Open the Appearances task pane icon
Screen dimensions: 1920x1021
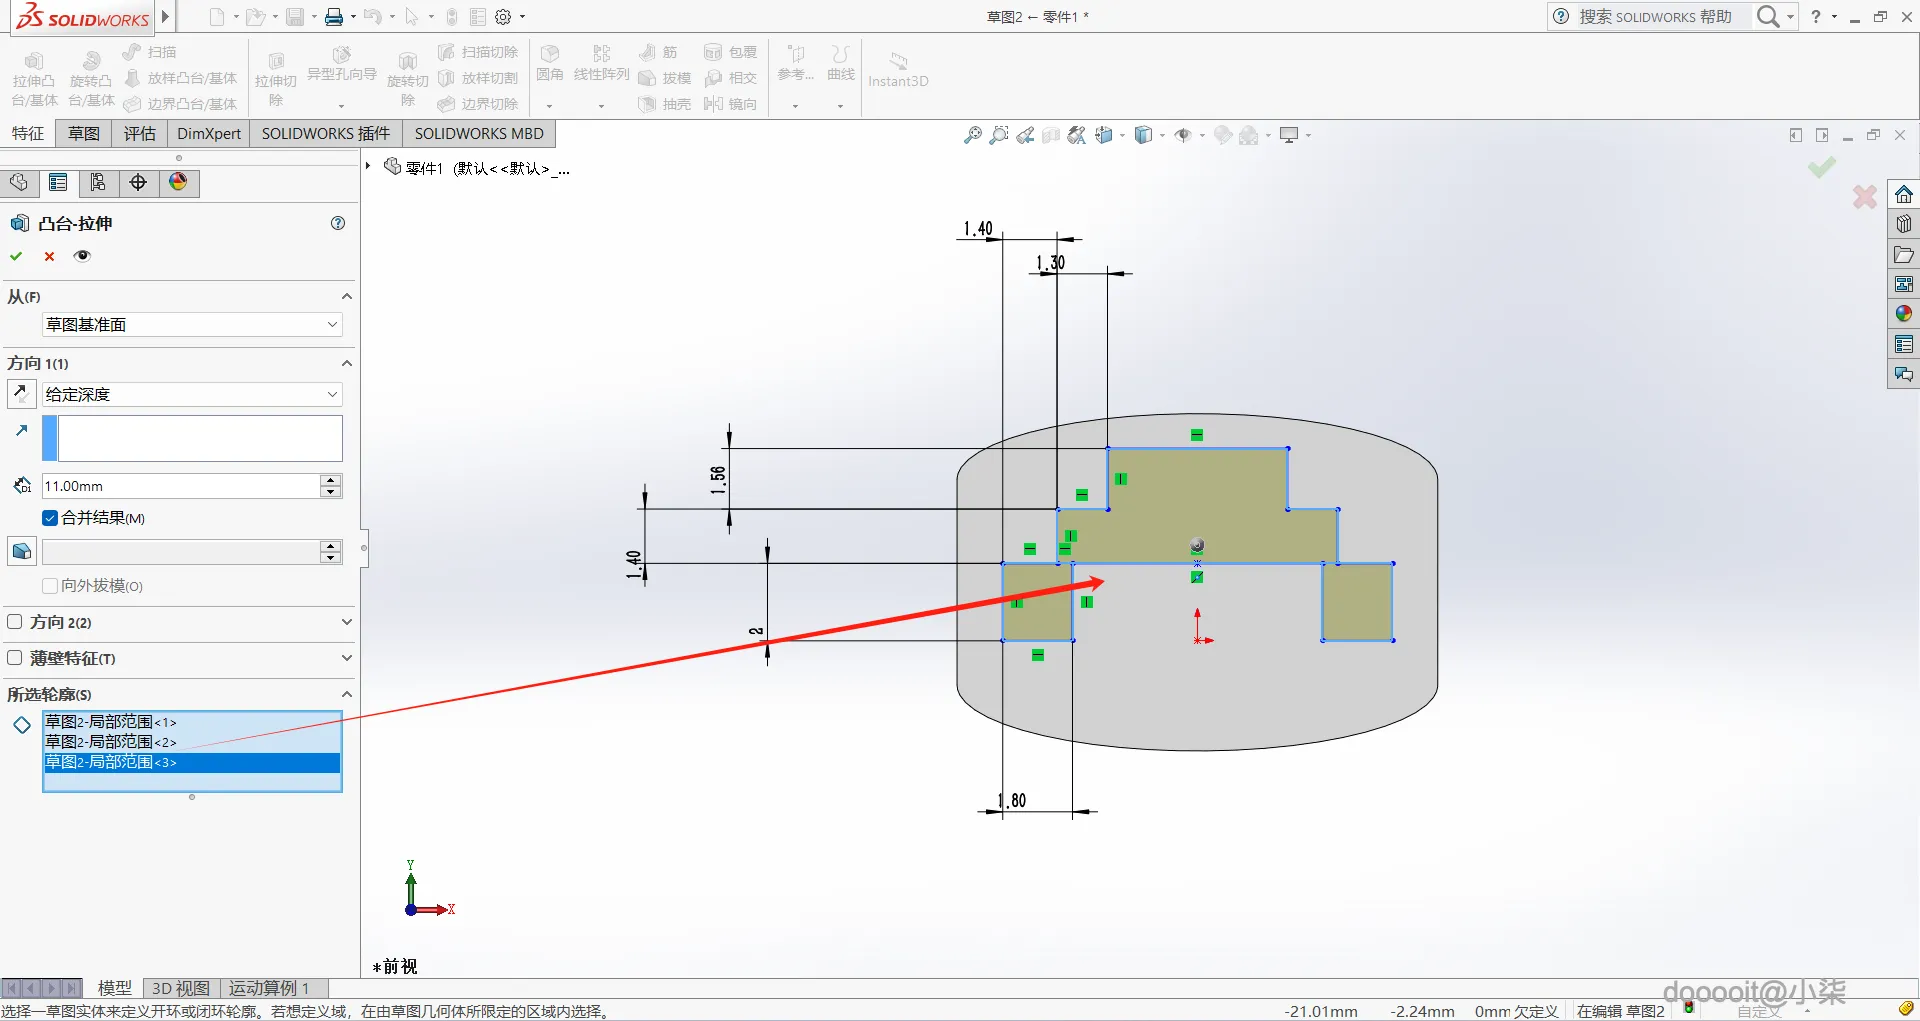point(1903,314)
